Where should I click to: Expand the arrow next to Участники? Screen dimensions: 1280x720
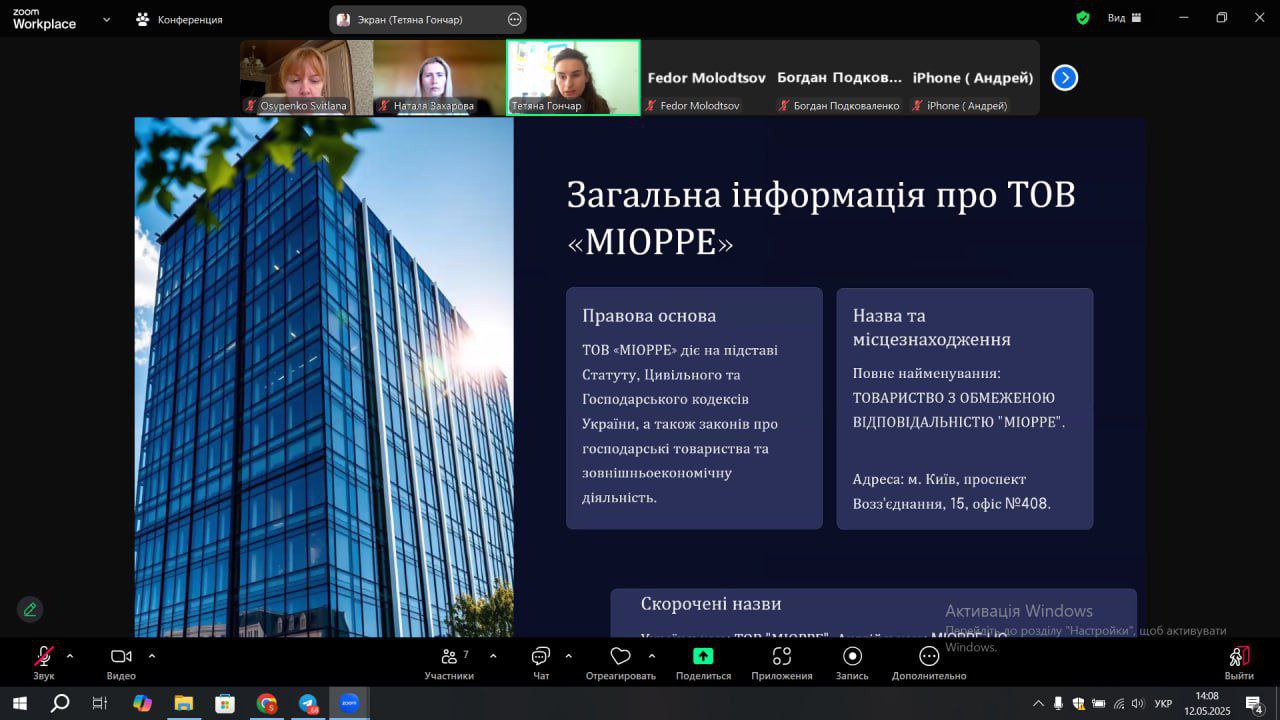(493, 656)
